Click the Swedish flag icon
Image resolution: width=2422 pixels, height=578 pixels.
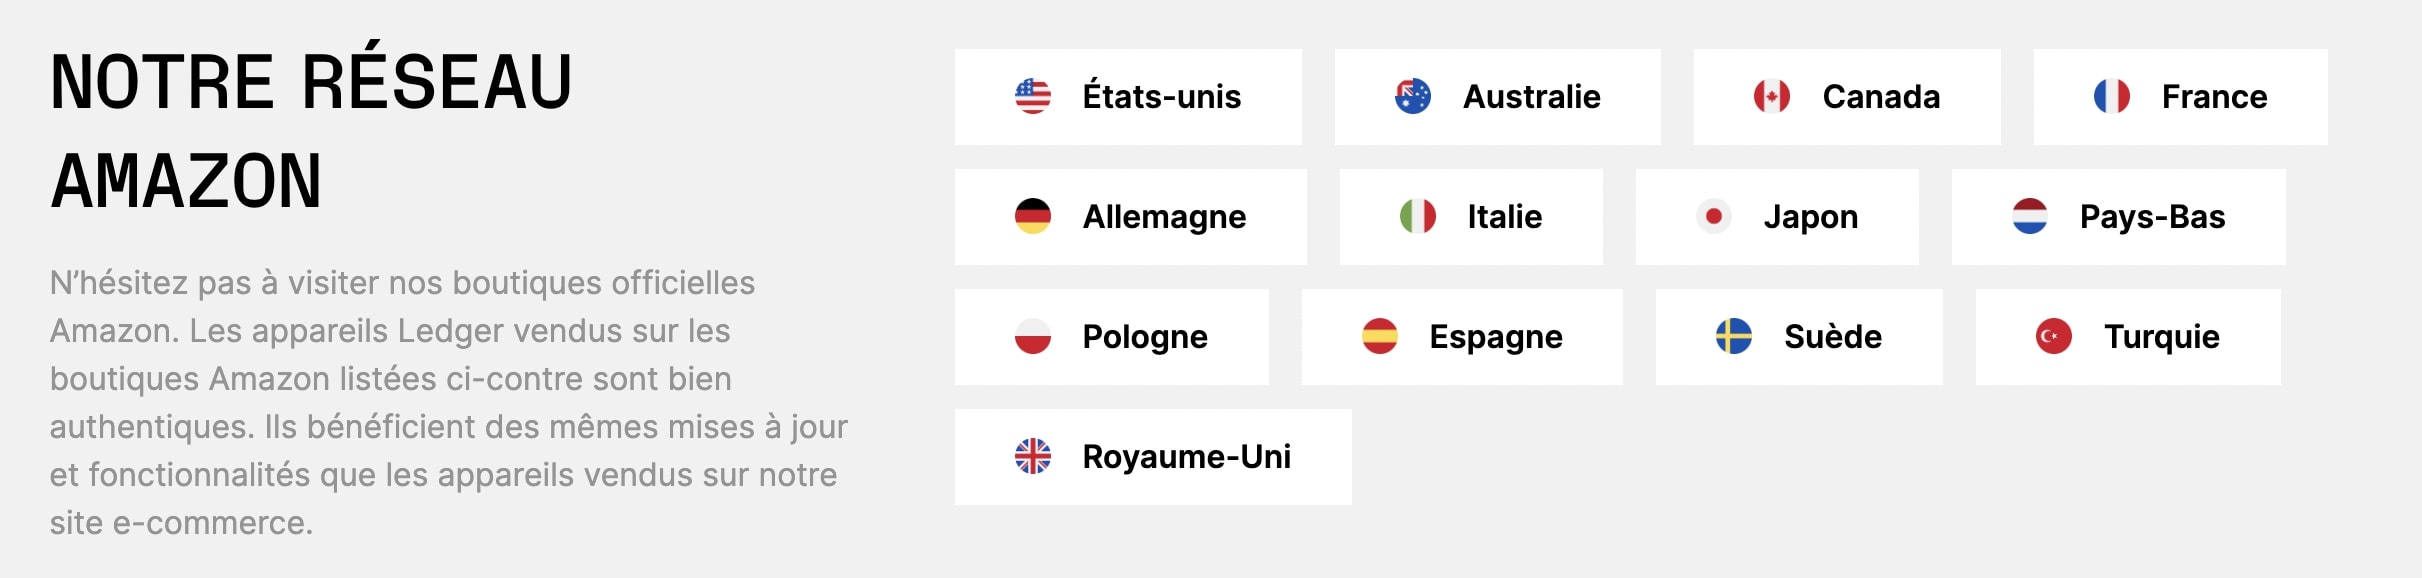(1733, 337)
